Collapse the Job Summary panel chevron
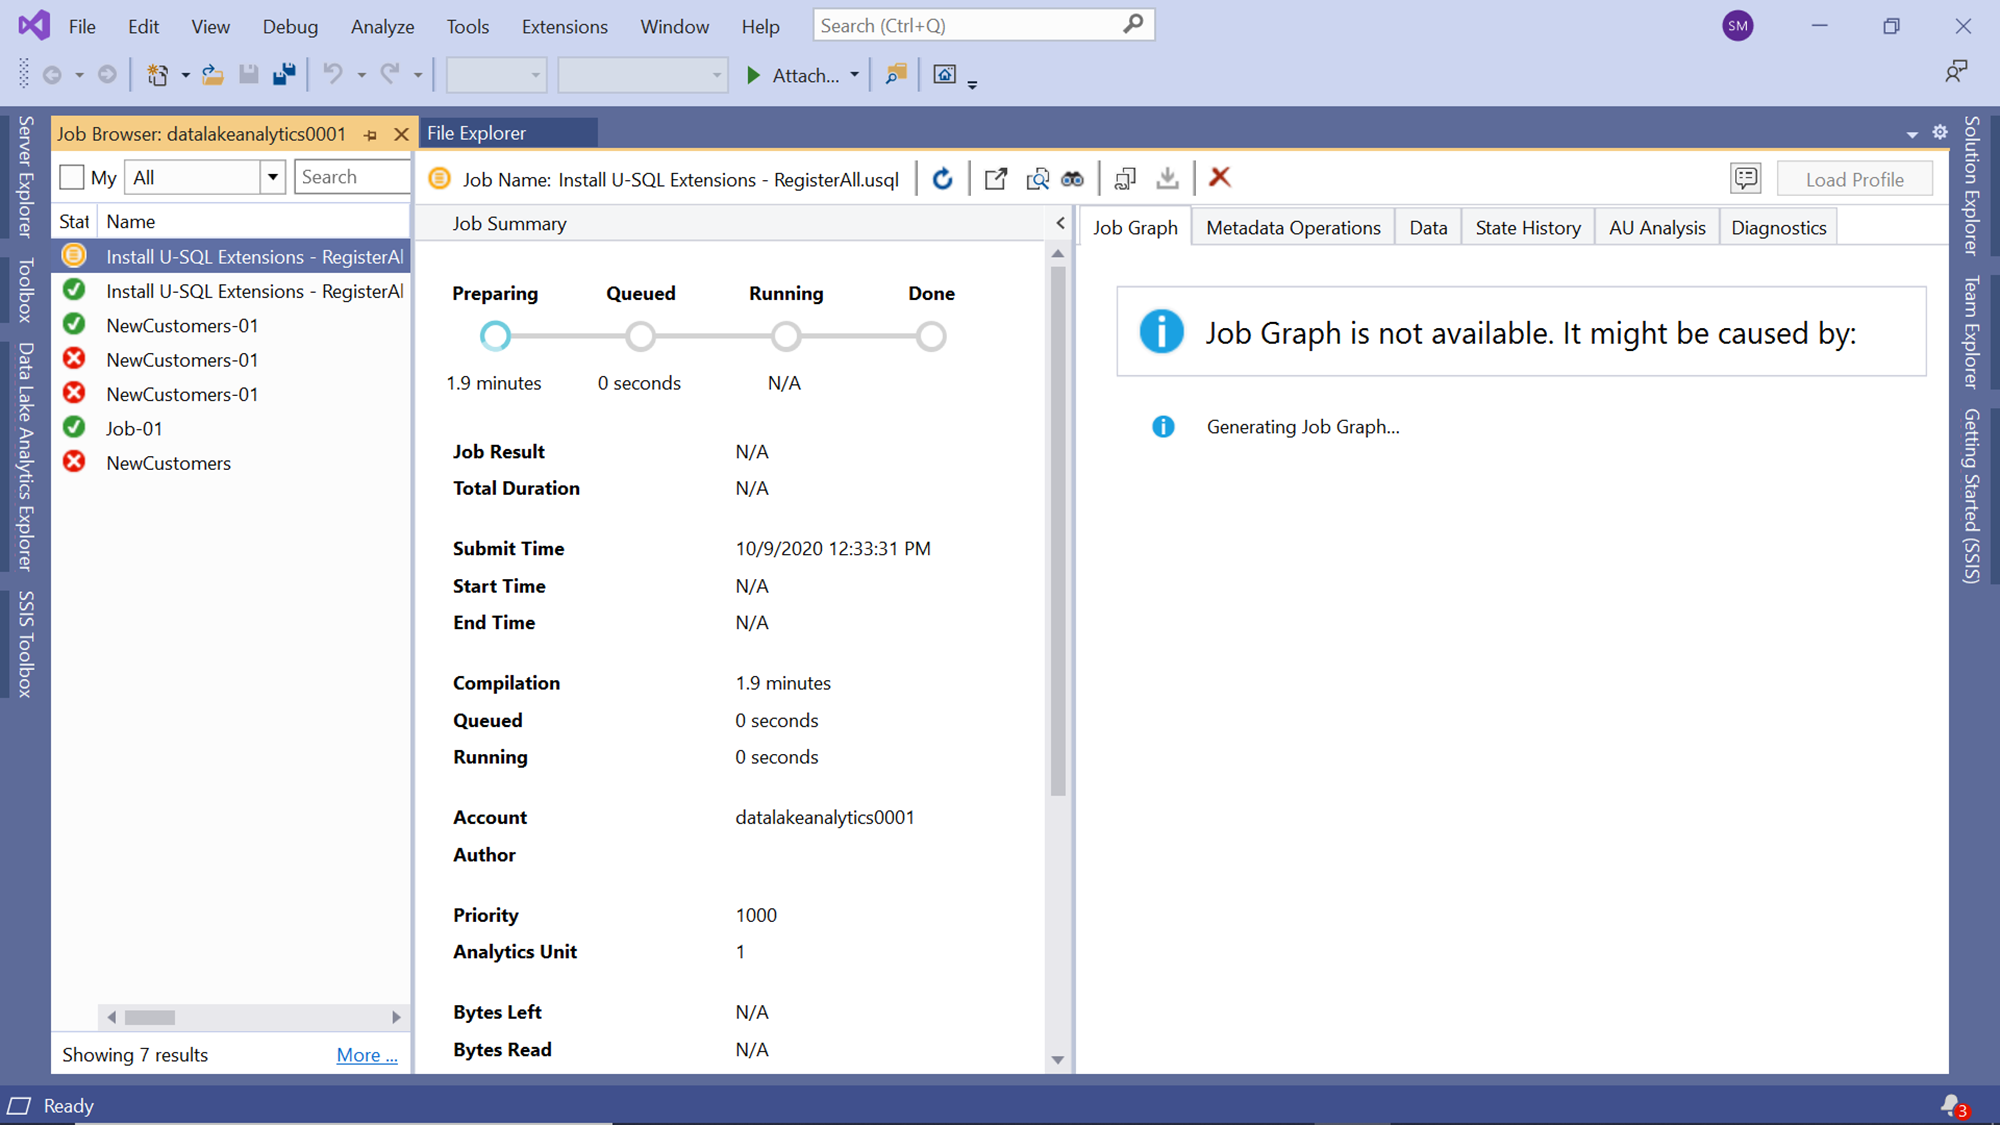 tap(1060, 223)
